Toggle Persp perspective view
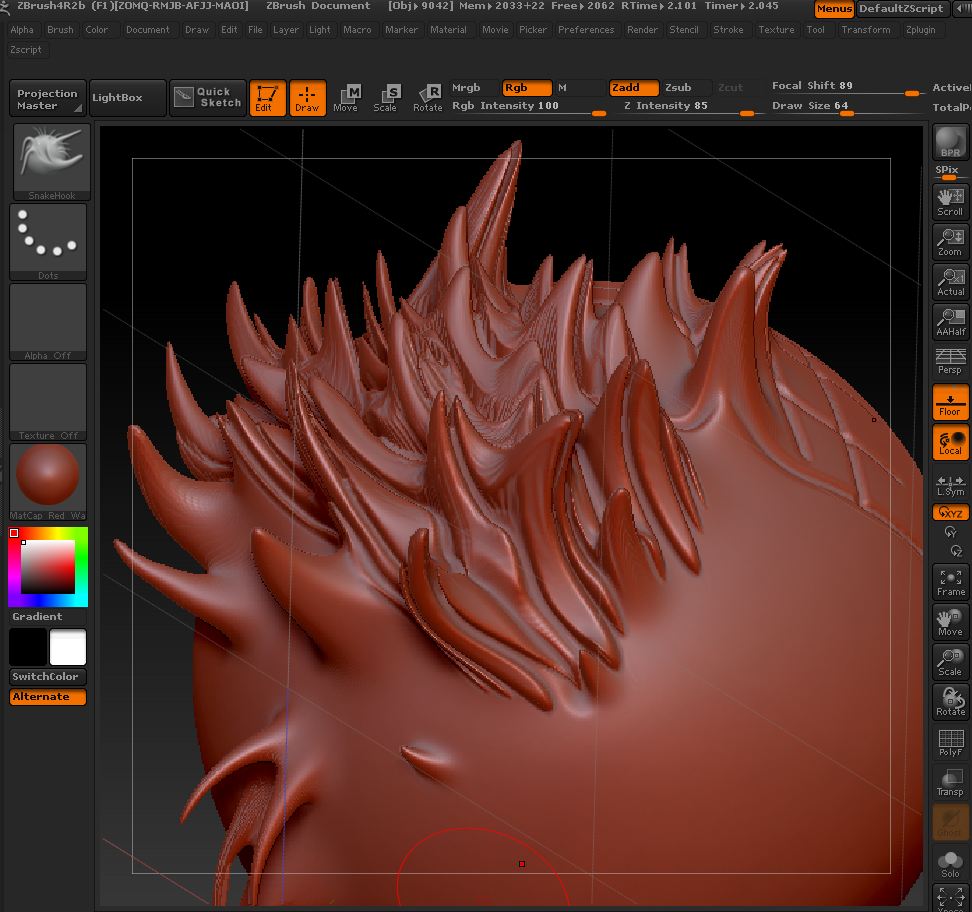This screenshot has height=912, width=972. click(950, 361)
